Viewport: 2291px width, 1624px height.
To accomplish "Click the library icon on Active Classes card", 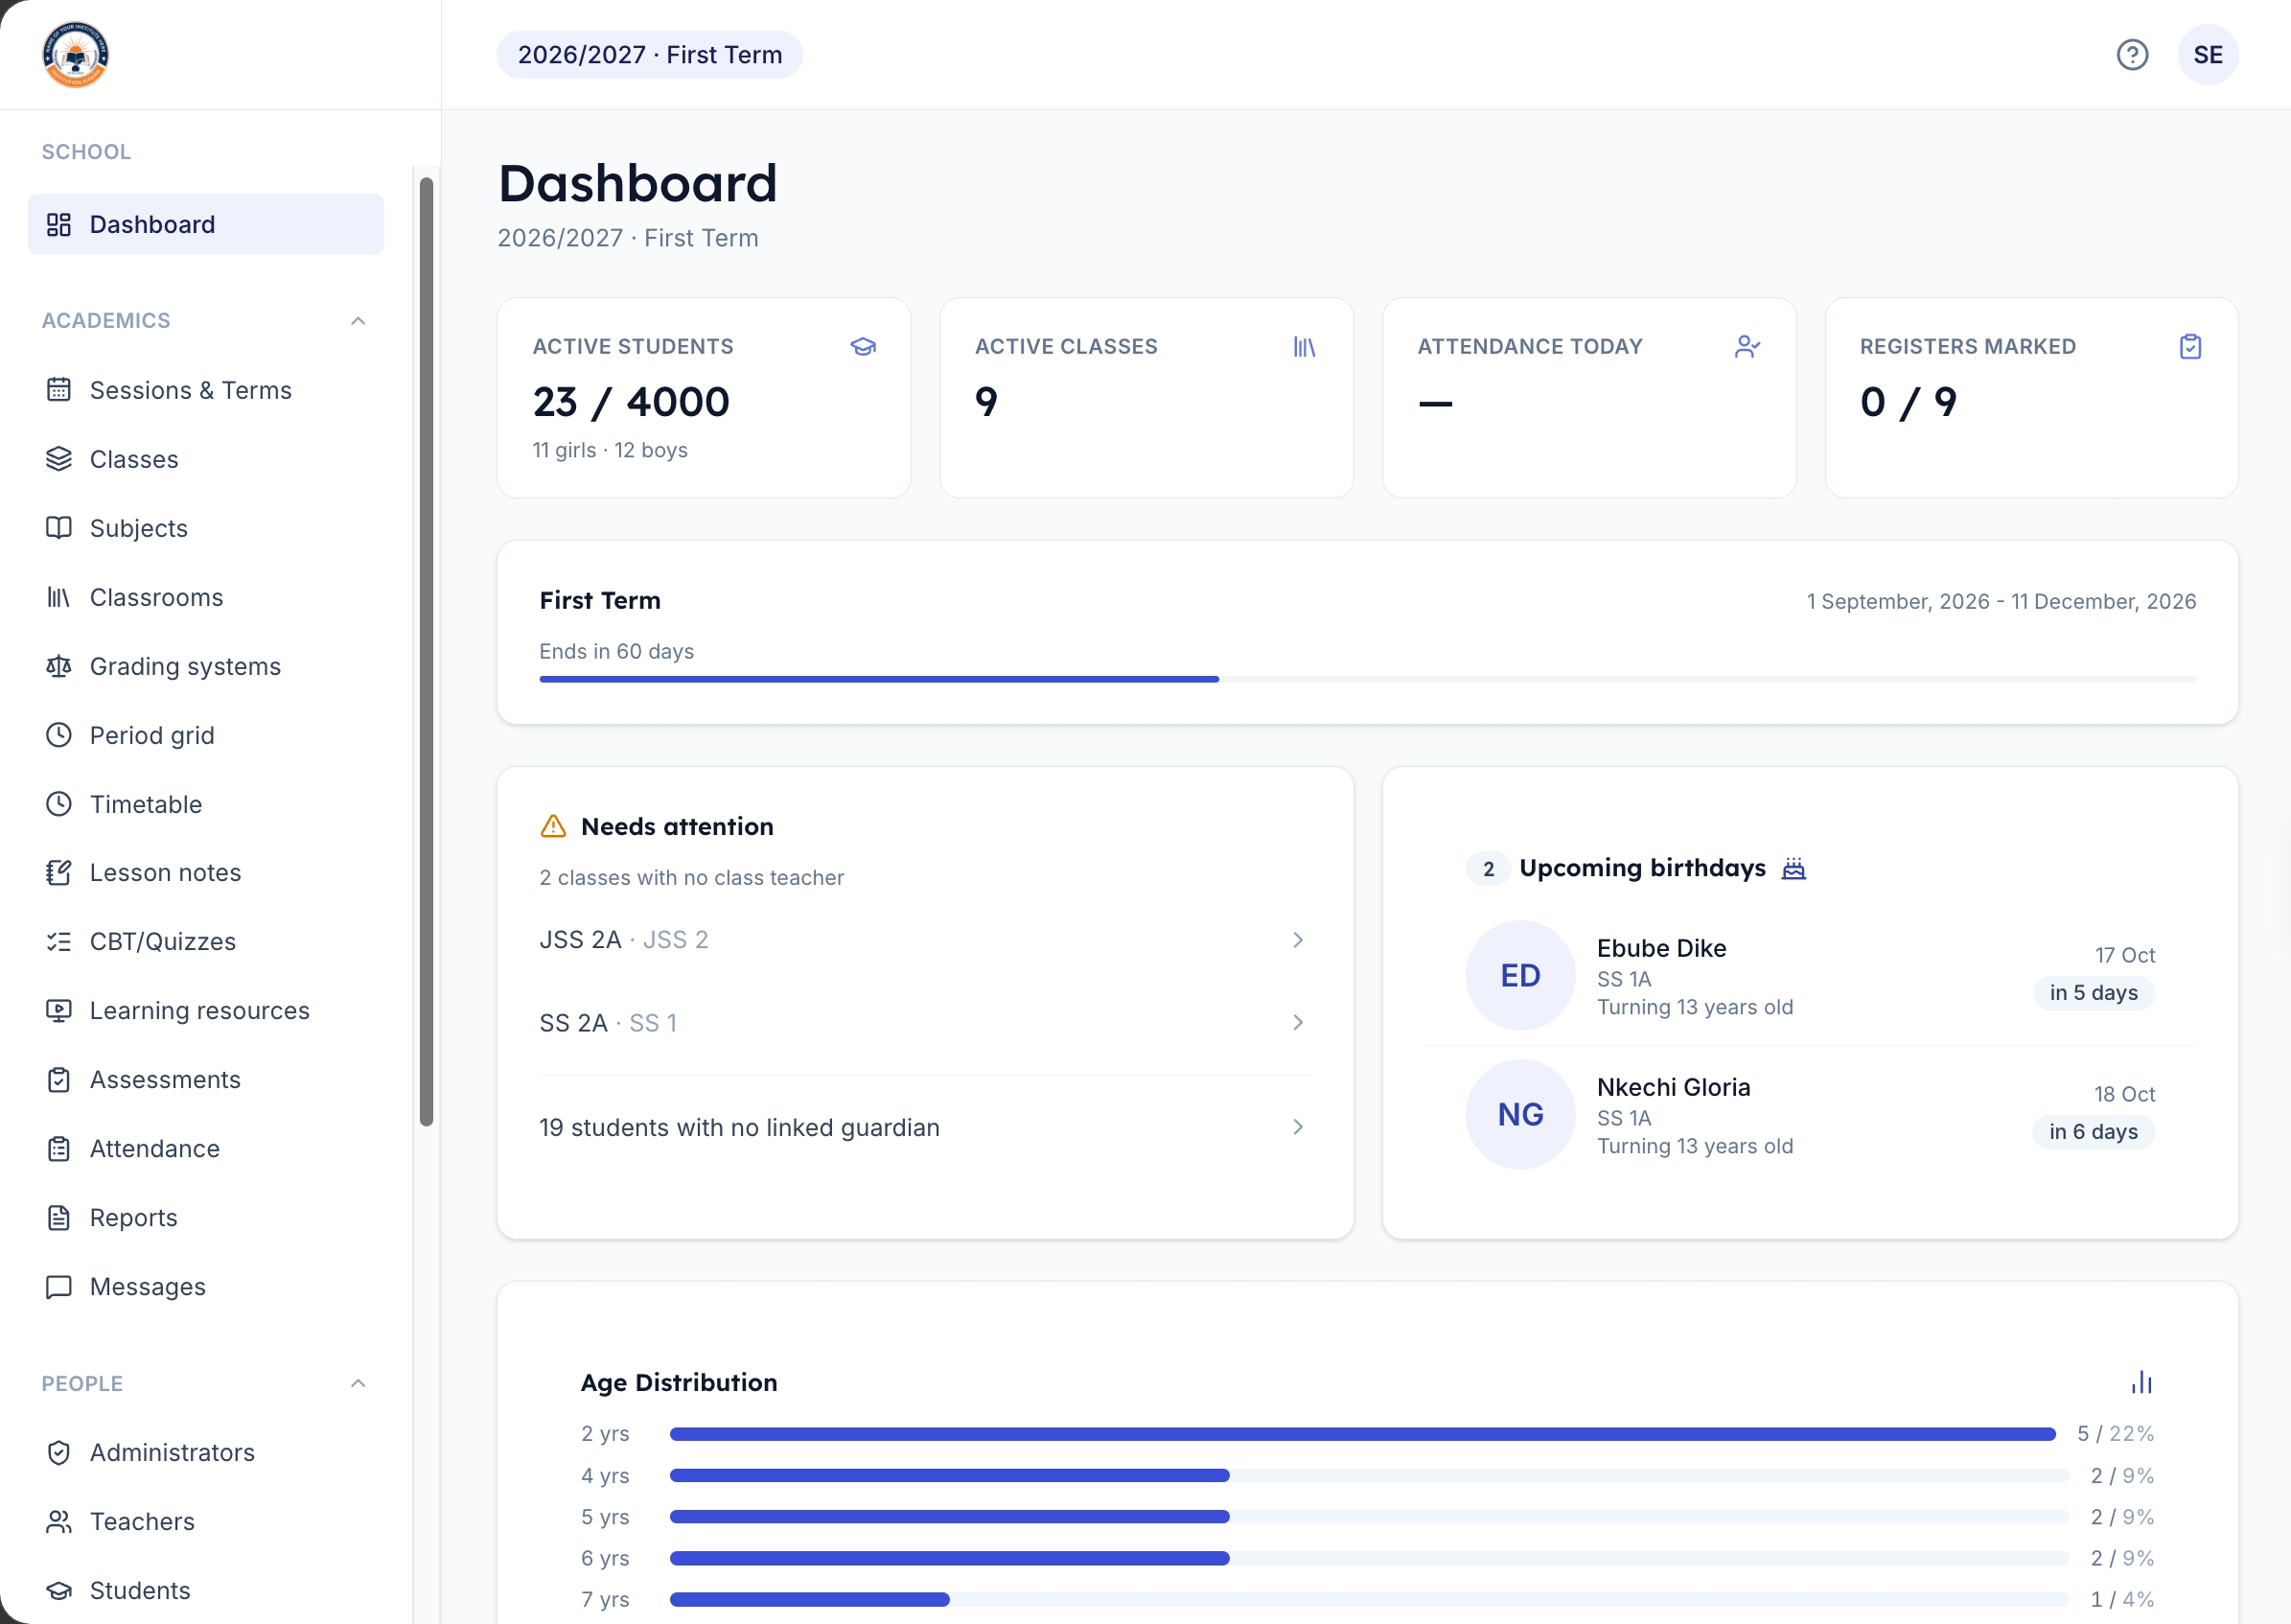I will pyautogui.click(x=1305, y=346).
